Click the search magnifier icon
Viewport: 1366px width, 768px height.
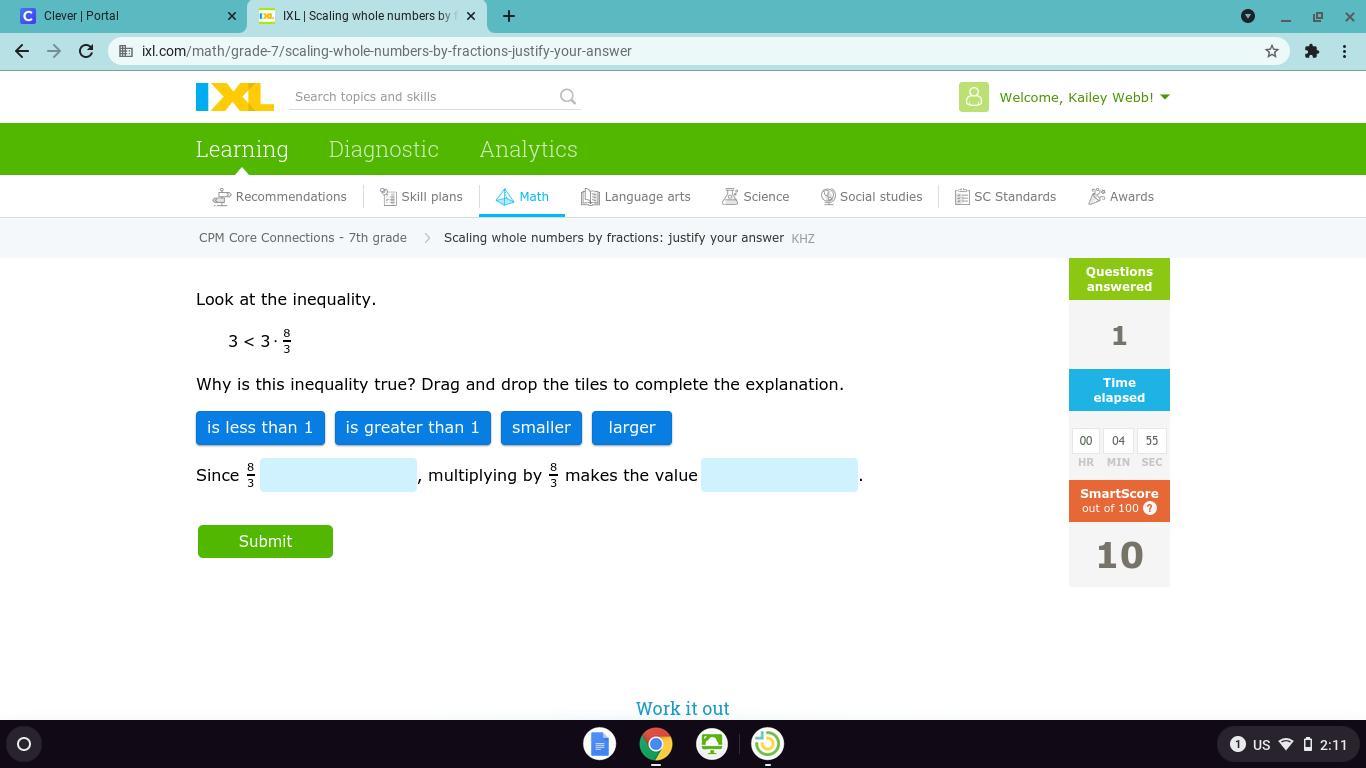pos(568,97)
